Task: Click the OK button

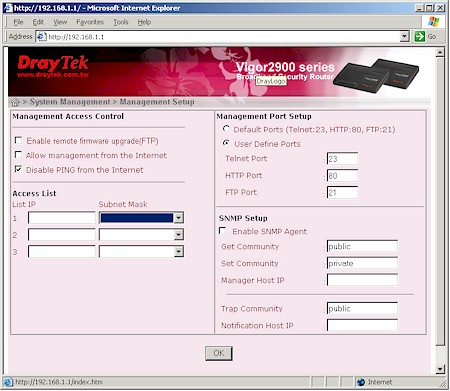Action: (219, 353)
